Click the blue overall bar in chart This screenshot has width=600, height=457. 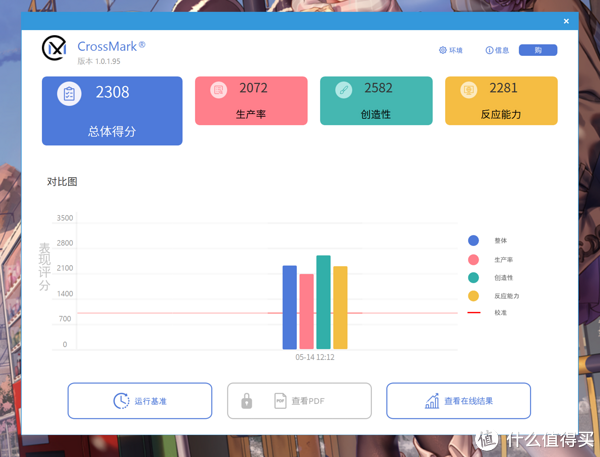290,307
